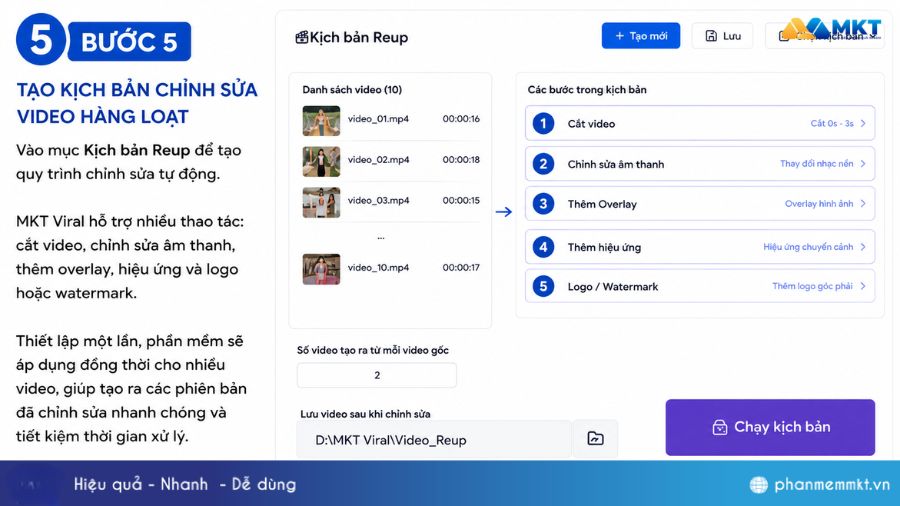Expand the Cắt video step chevron
This screenshot has height=506, width=900.
(x=863, y=123)
